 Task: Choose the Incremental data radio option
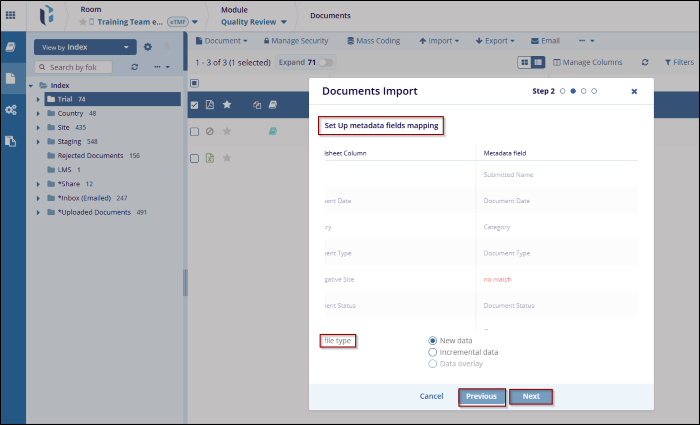[432, 352]
